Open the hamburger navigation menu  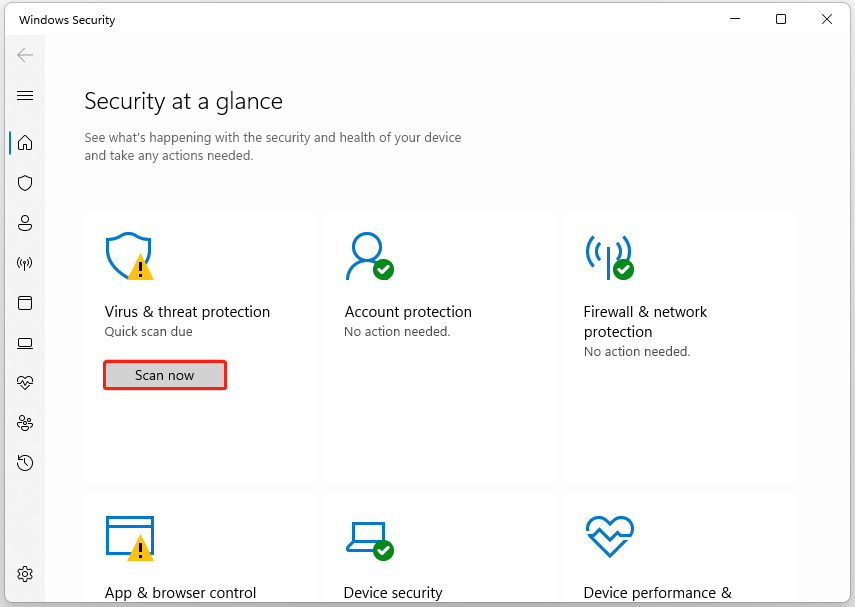click(x=25, y=96)
